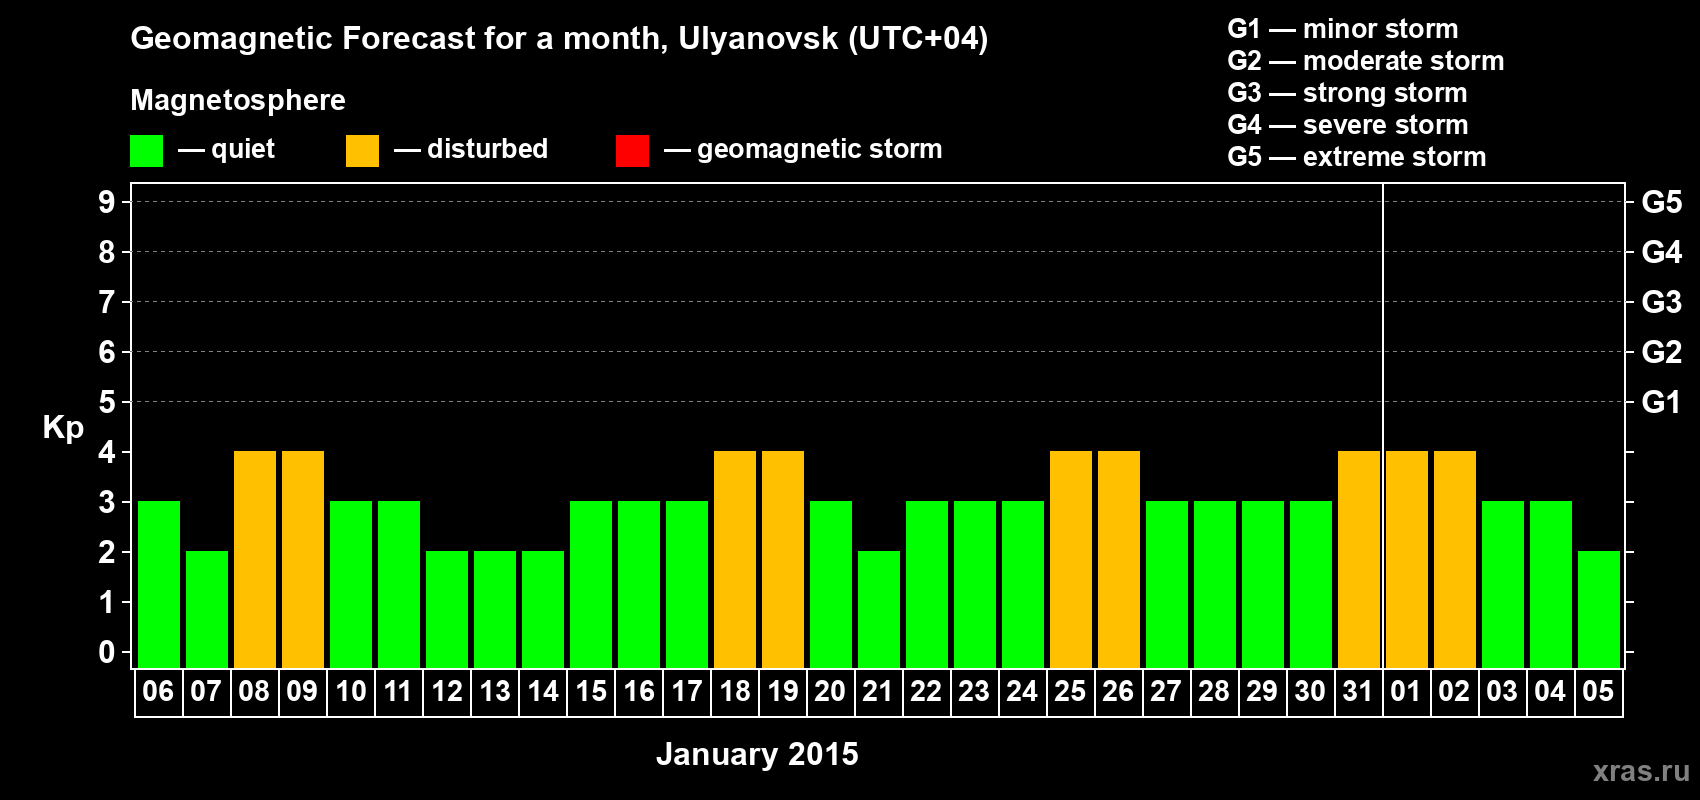
Task: Click the date label 29 on the axis
Action: [x=1262, y=692]
